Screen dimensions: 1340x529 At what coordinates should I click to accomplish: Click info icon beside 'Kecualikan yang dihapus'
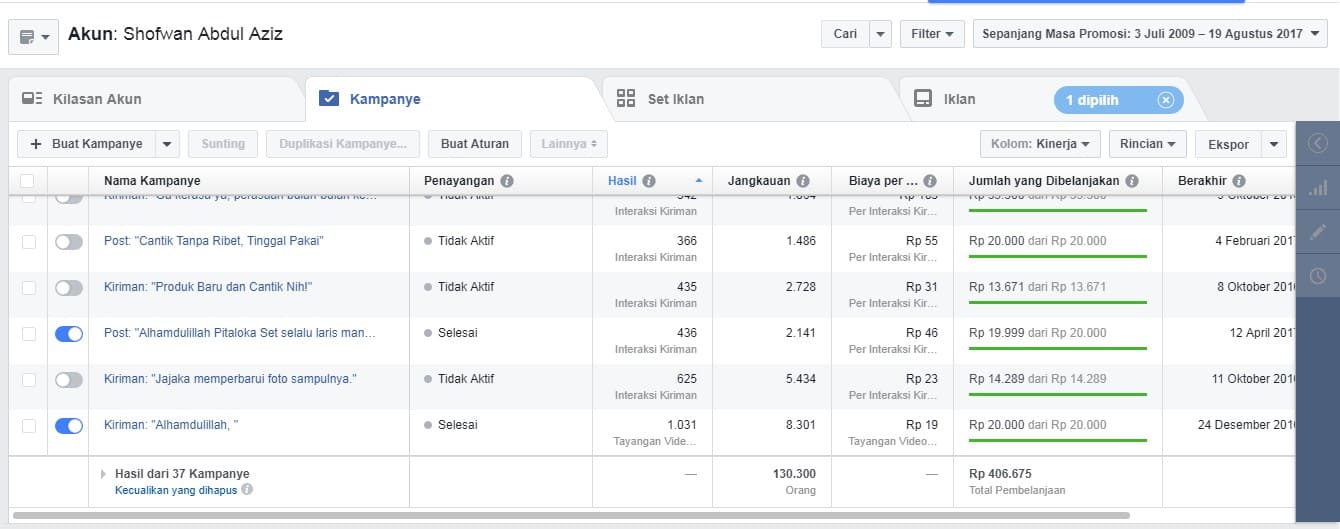tap(247, 490)
